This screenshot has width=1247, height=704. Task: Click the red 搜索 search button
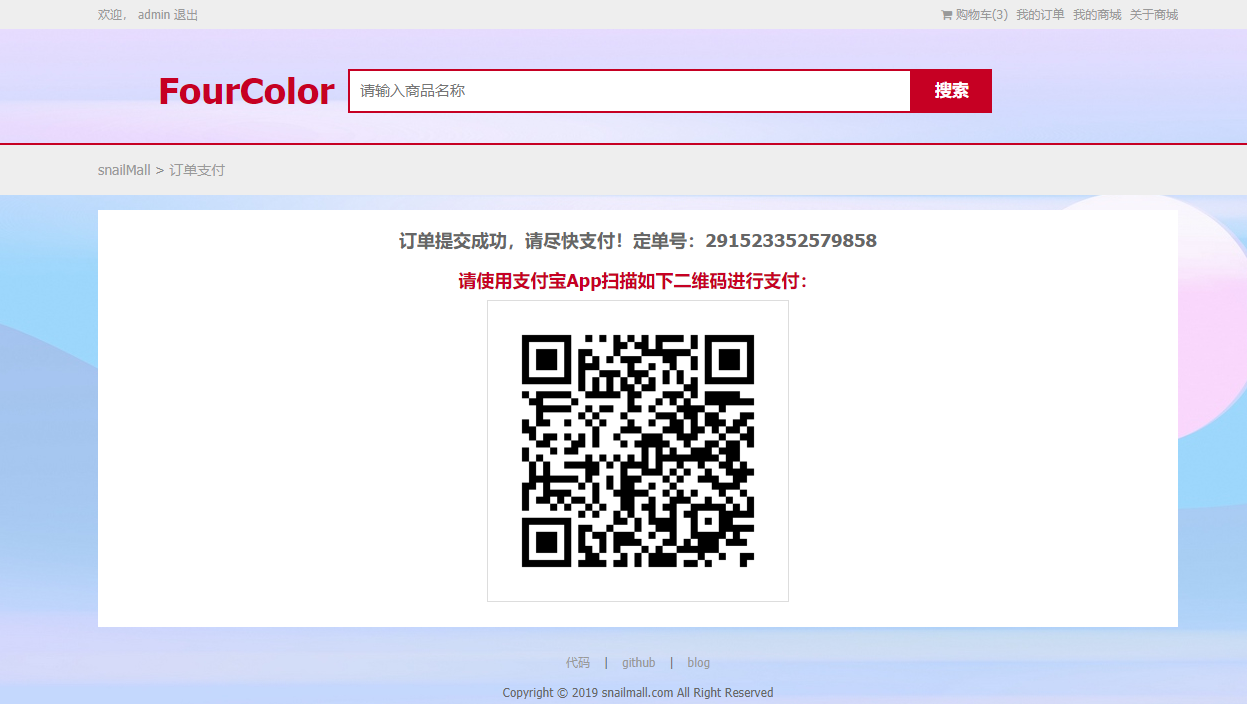click(951, 91)
